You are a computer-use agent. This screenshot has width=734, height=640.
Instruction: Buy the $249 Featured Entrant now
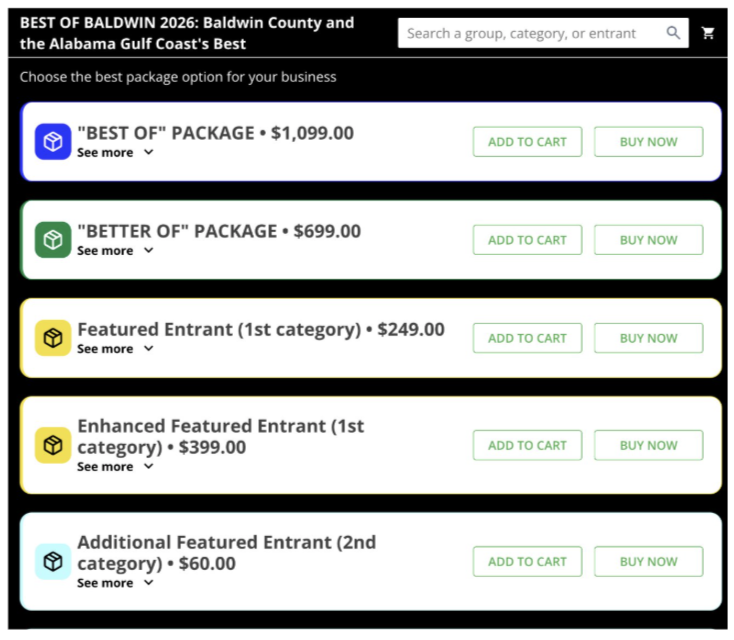648,338
